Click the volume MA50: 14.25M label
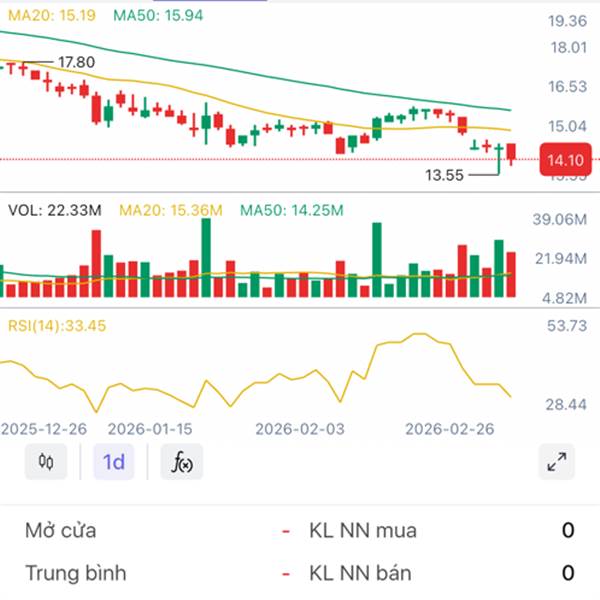Viewport: 600px width, 600px height. click(x=292, y=210)
